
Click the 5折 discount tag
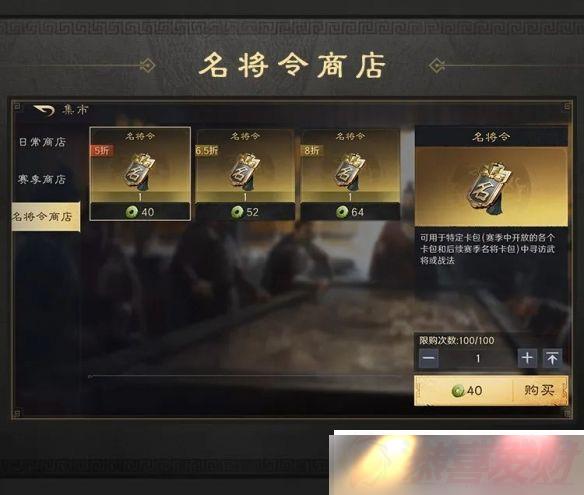[x=102, y=150]
